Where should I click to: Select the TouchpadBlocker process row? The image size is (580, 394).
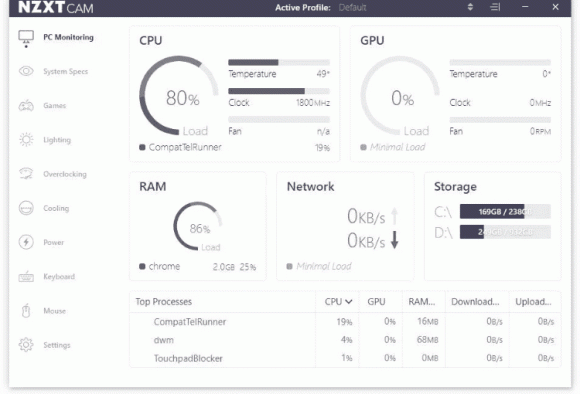[345, 358]
